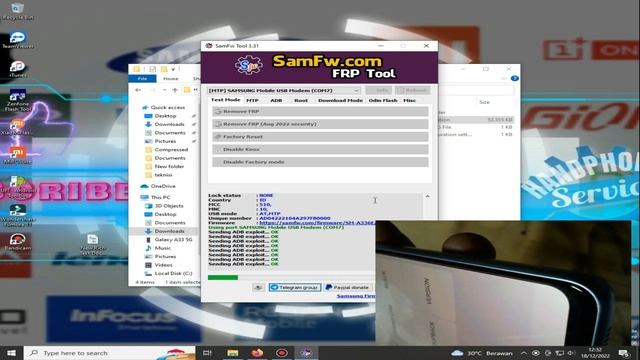Image resolution: width=640 pixels, height=360 pixels.
Task: Show hidden system tray icons
Action: (x=524, y=353)
